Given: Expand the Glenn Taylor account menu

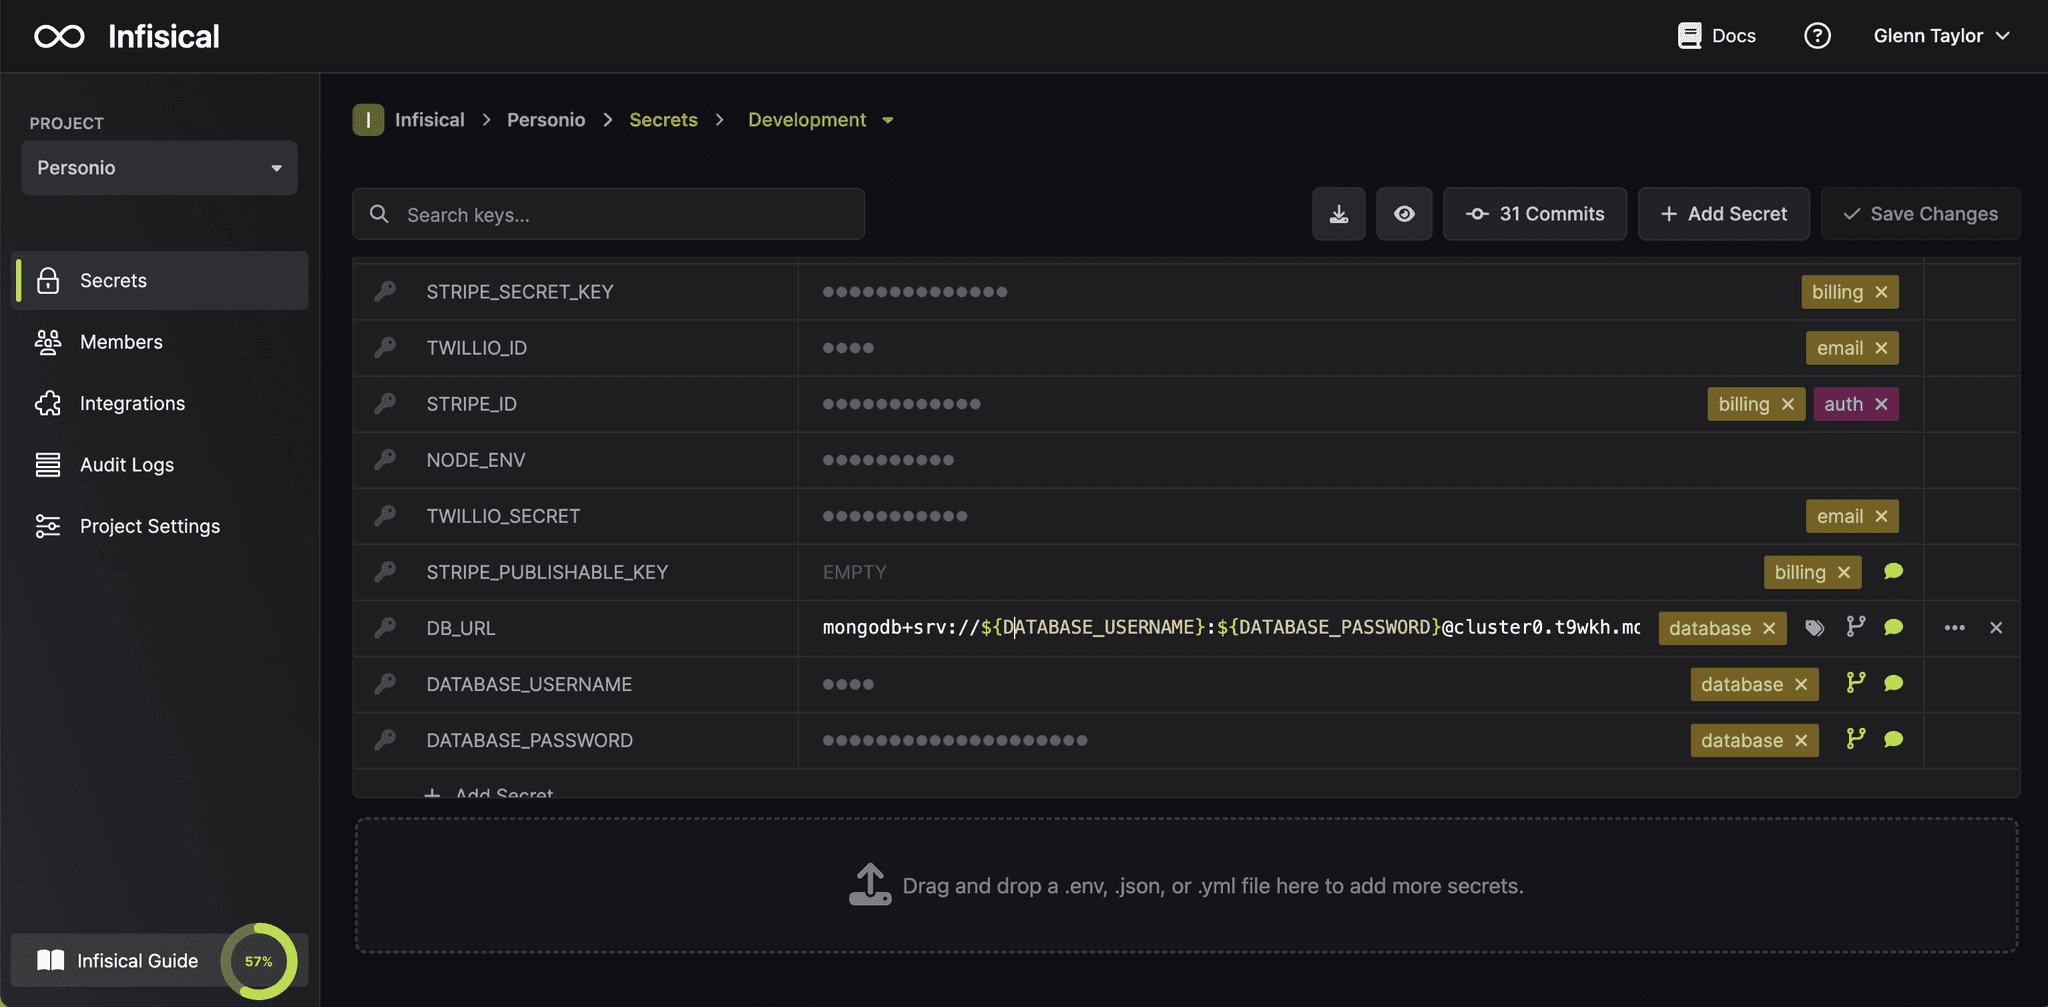Looking at the screenshot, I should pyautogui.click(x=1938, y=35).
